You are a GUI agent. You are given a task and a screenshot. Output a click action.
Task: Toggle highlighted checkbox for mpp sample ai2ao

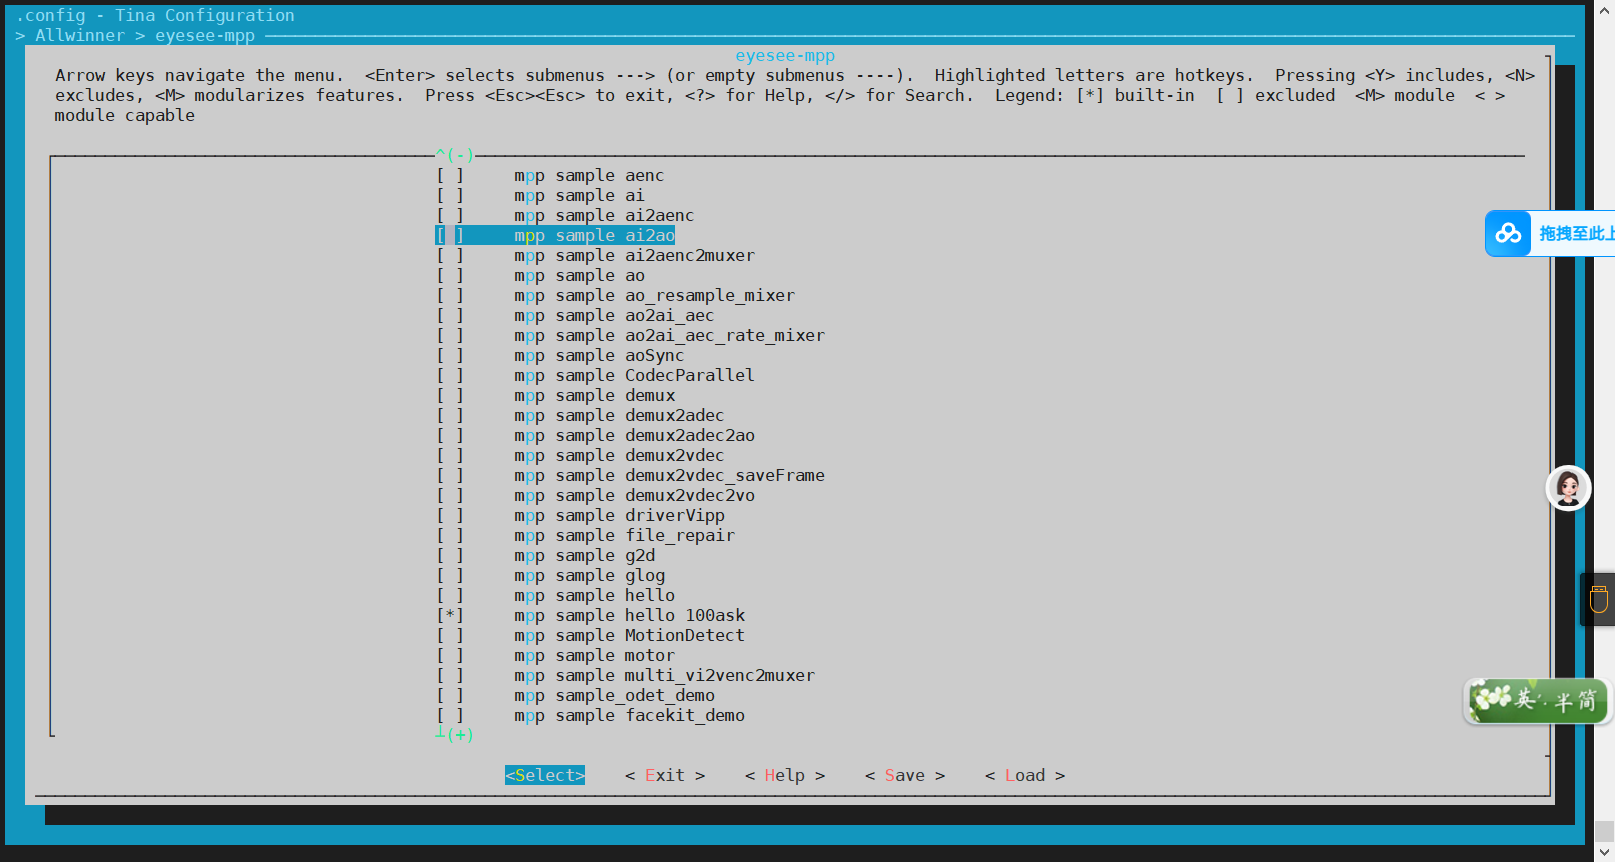pos(450,236)
